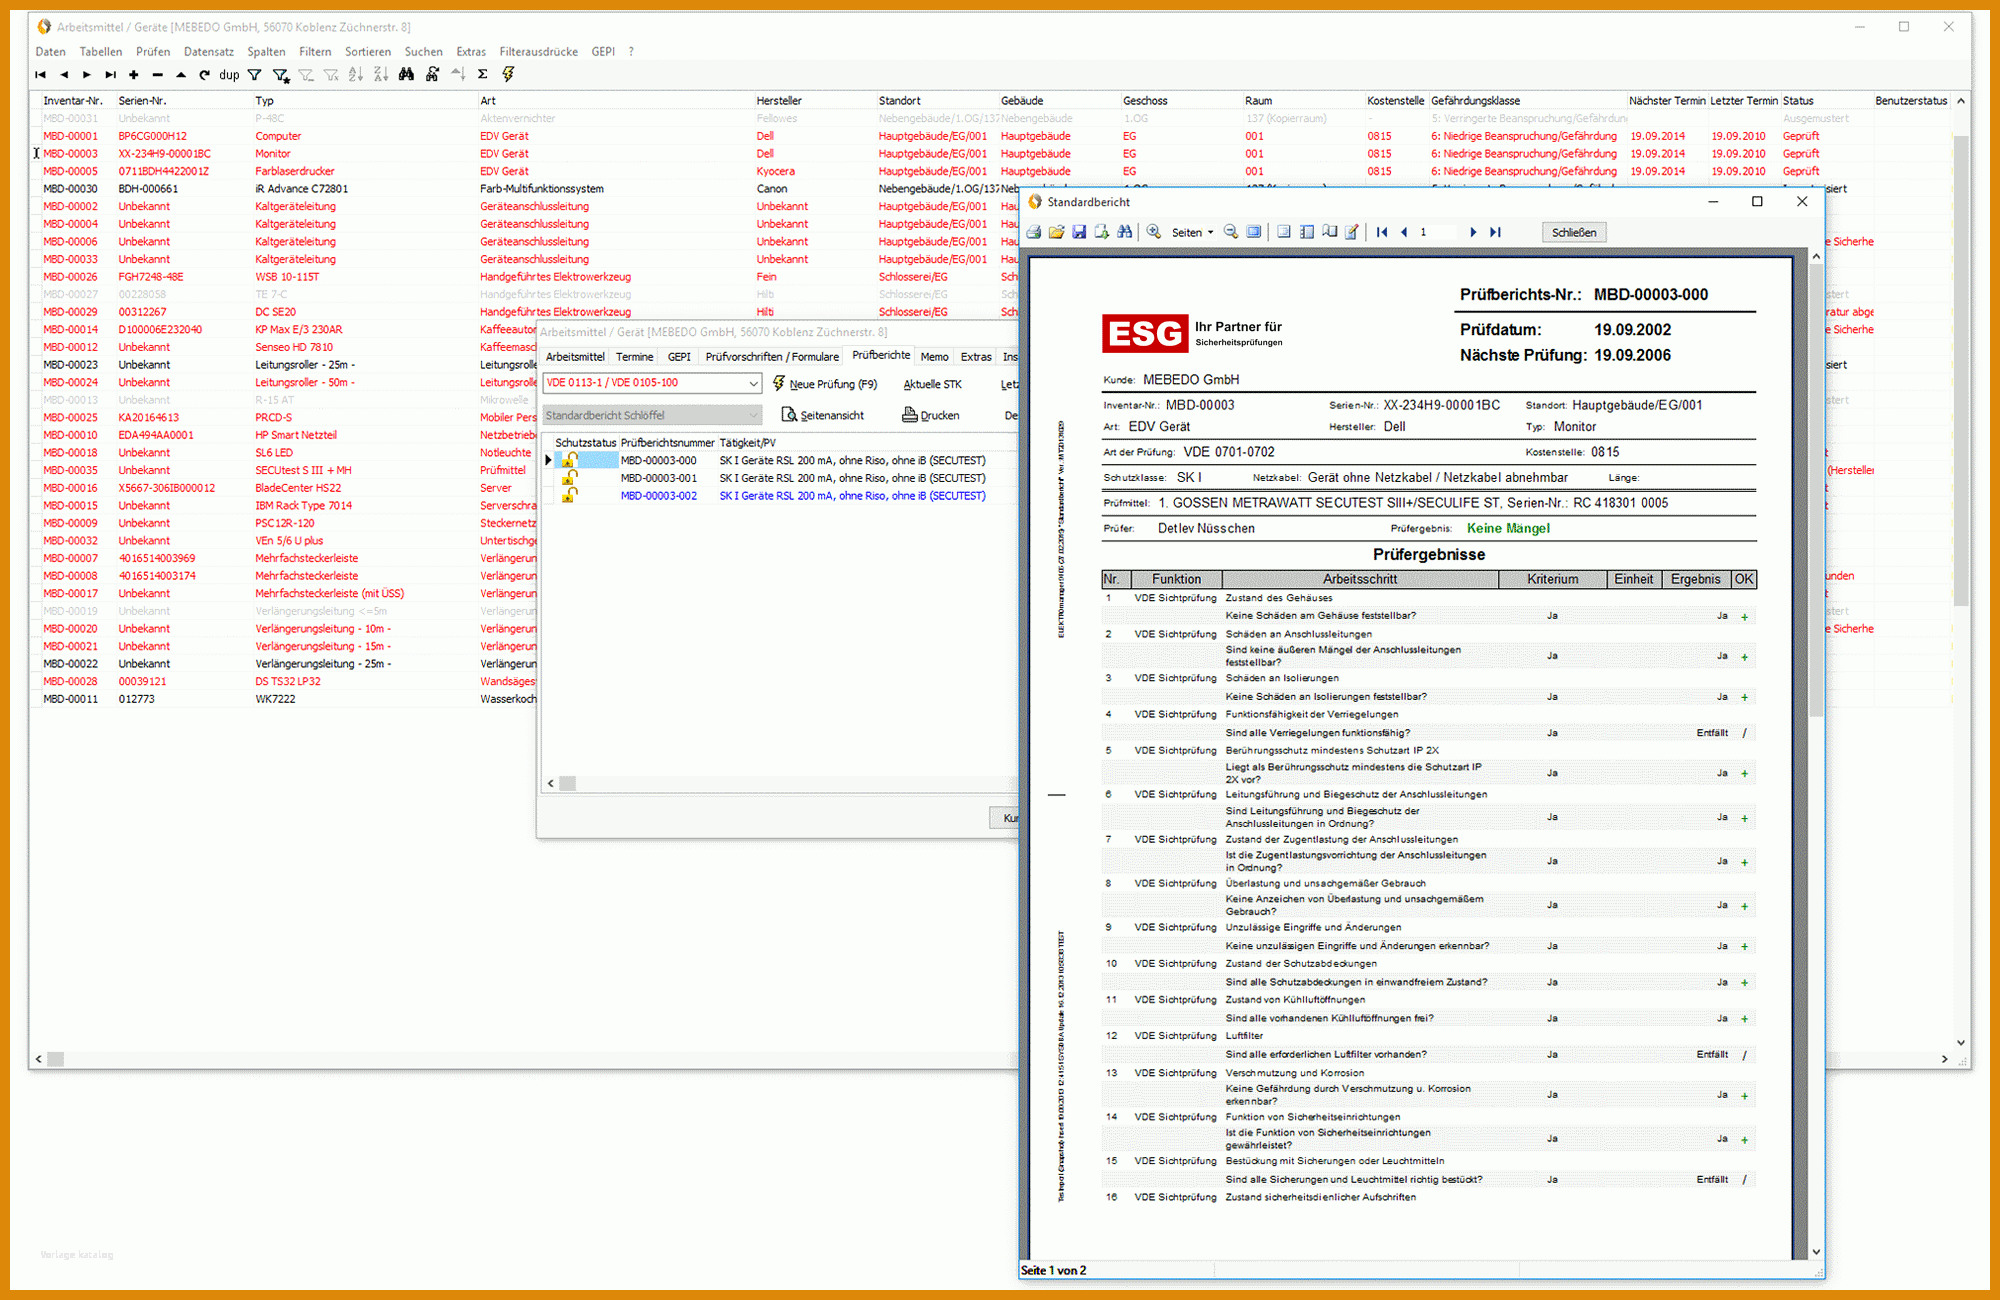This screenshot has height=1300, width=2000.
Task: Click the lightning bolt icon in main toolbar
Action: coord(508,75)
